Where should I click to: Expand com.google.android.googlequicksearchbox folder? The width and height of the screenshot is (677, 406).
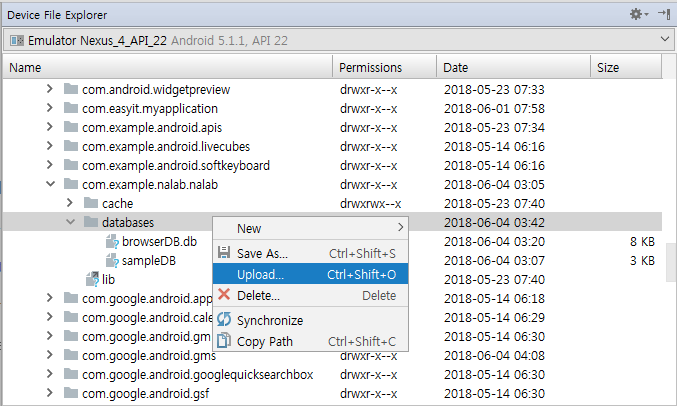50,374
